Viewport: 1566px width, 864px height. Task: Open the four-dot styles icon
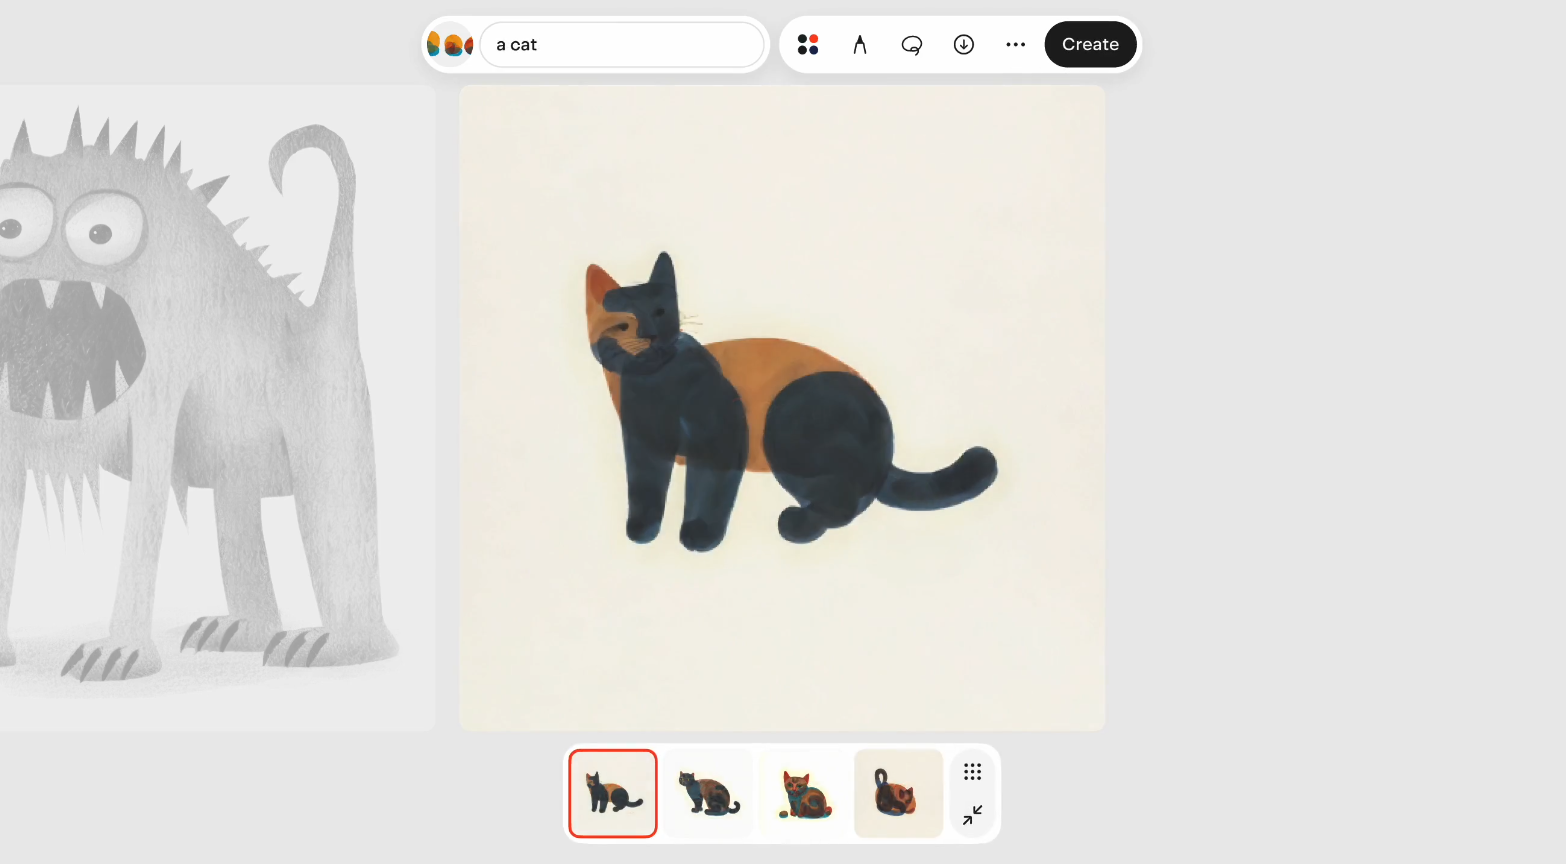pos(808,45)
